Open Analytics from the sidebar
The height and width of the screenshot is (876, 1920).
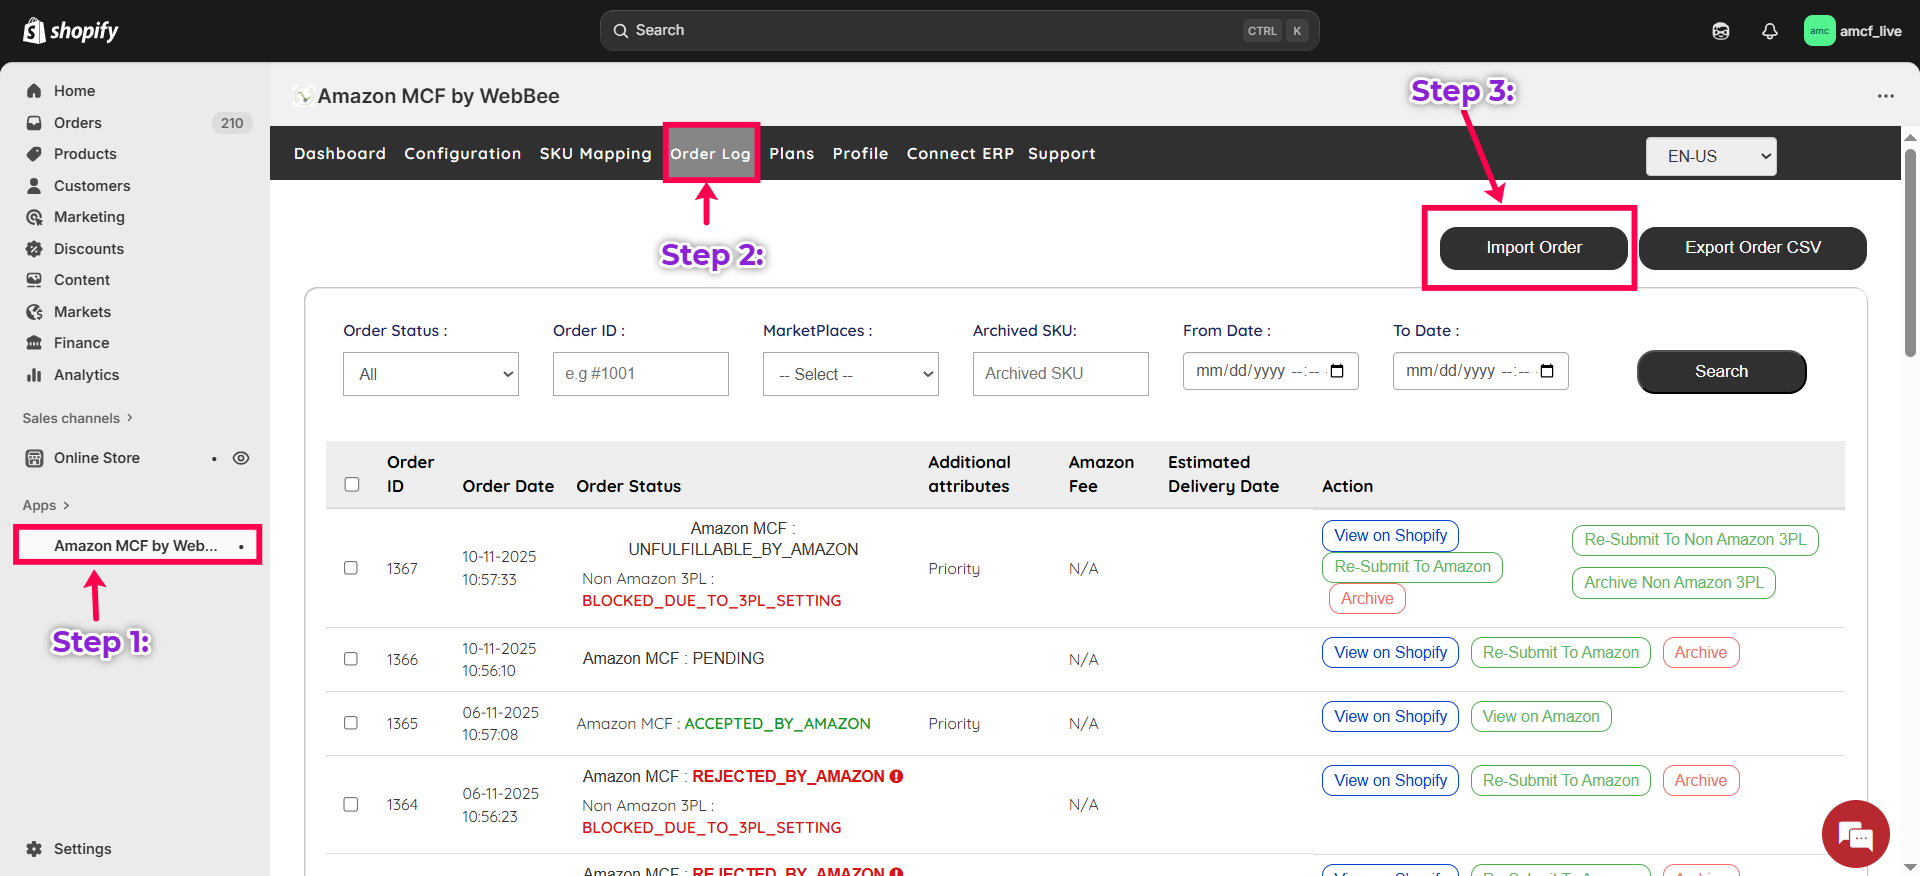coord(86,375)
